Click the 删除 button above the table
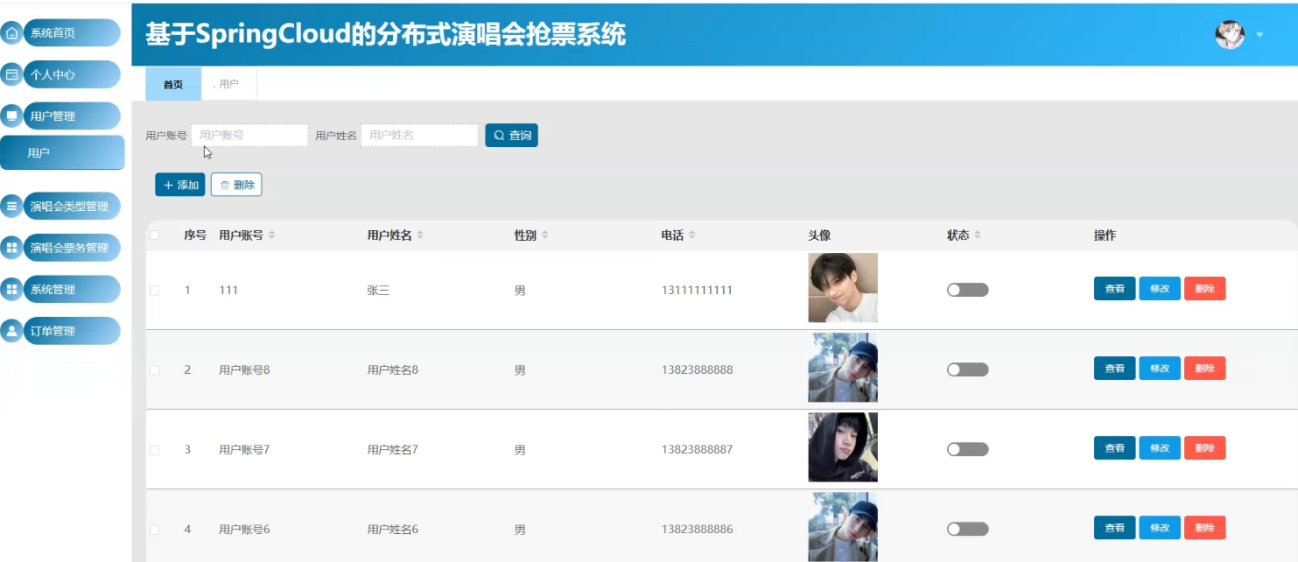Image resolution: width=1298 pixels, height=562 pixels. (x=236, y=185)
